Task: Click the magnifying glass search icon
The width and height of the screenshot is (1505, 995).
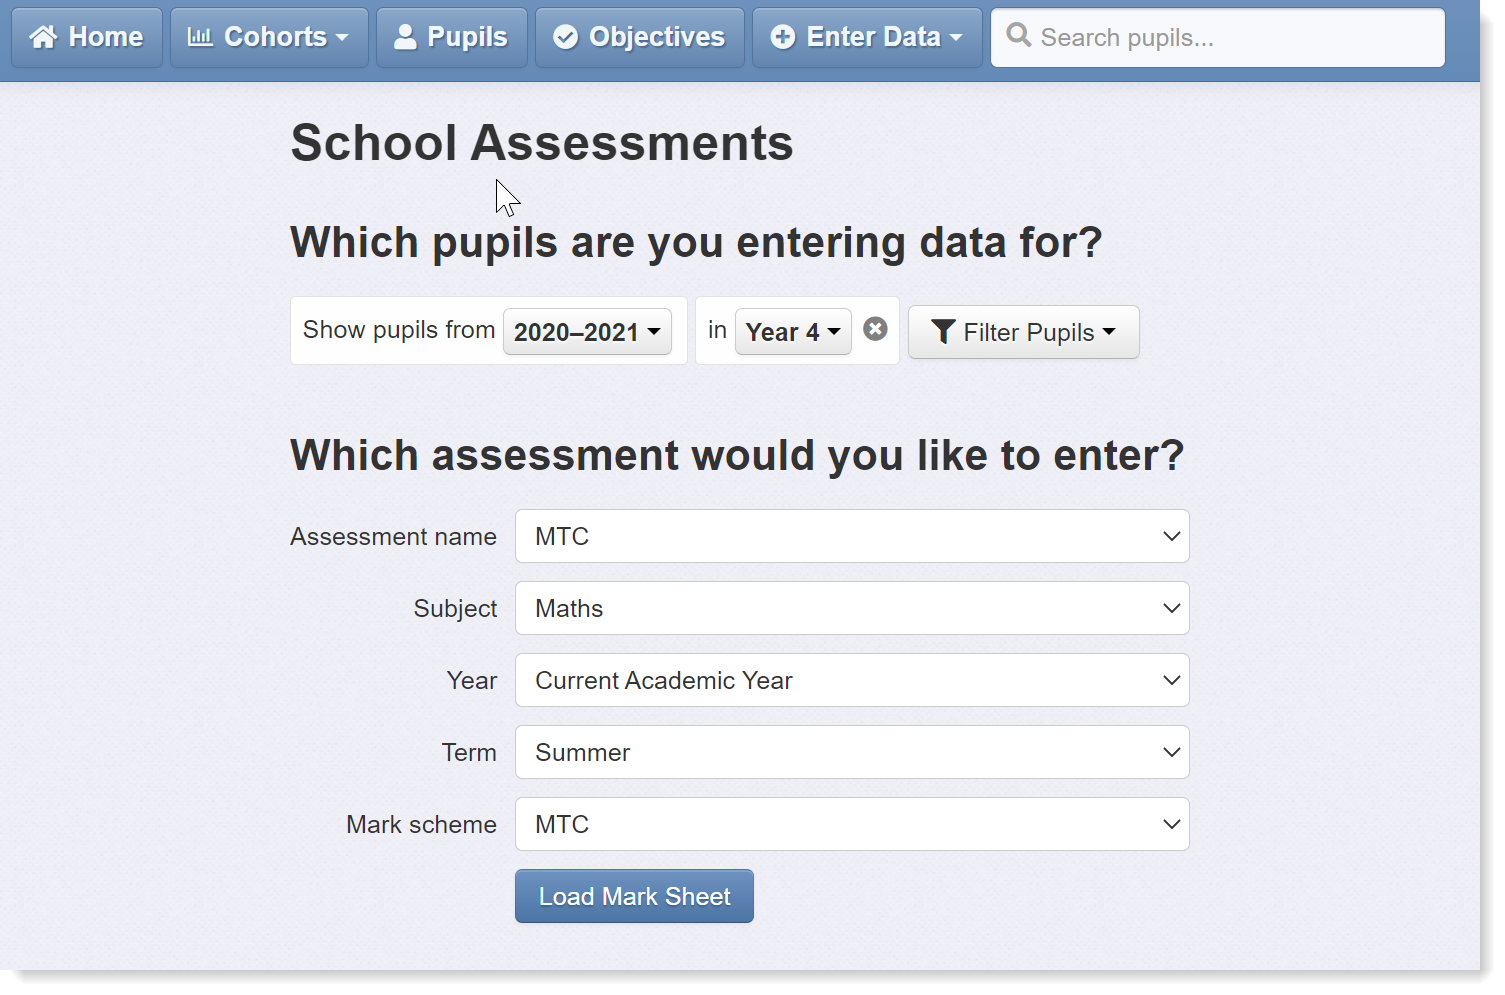Action: (x=1018, y=36)
